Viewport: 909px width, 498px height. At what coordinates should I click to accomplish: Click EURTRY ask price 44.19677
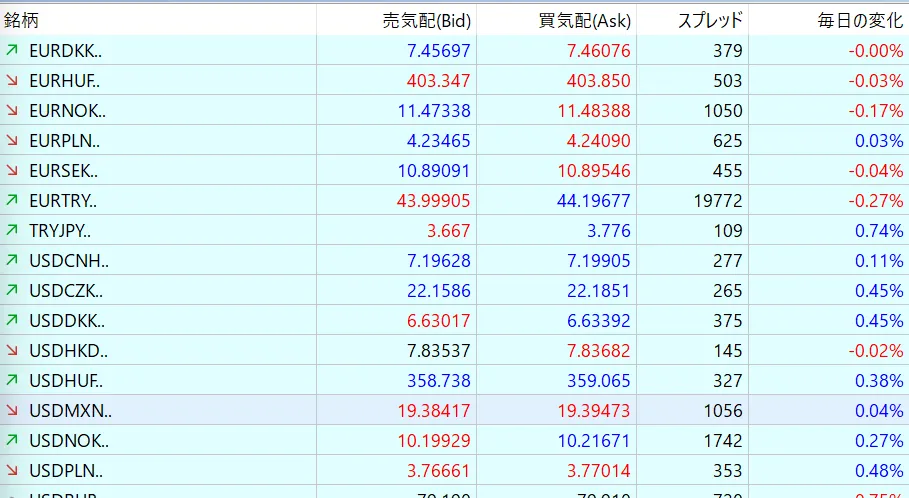coord(594,201)
